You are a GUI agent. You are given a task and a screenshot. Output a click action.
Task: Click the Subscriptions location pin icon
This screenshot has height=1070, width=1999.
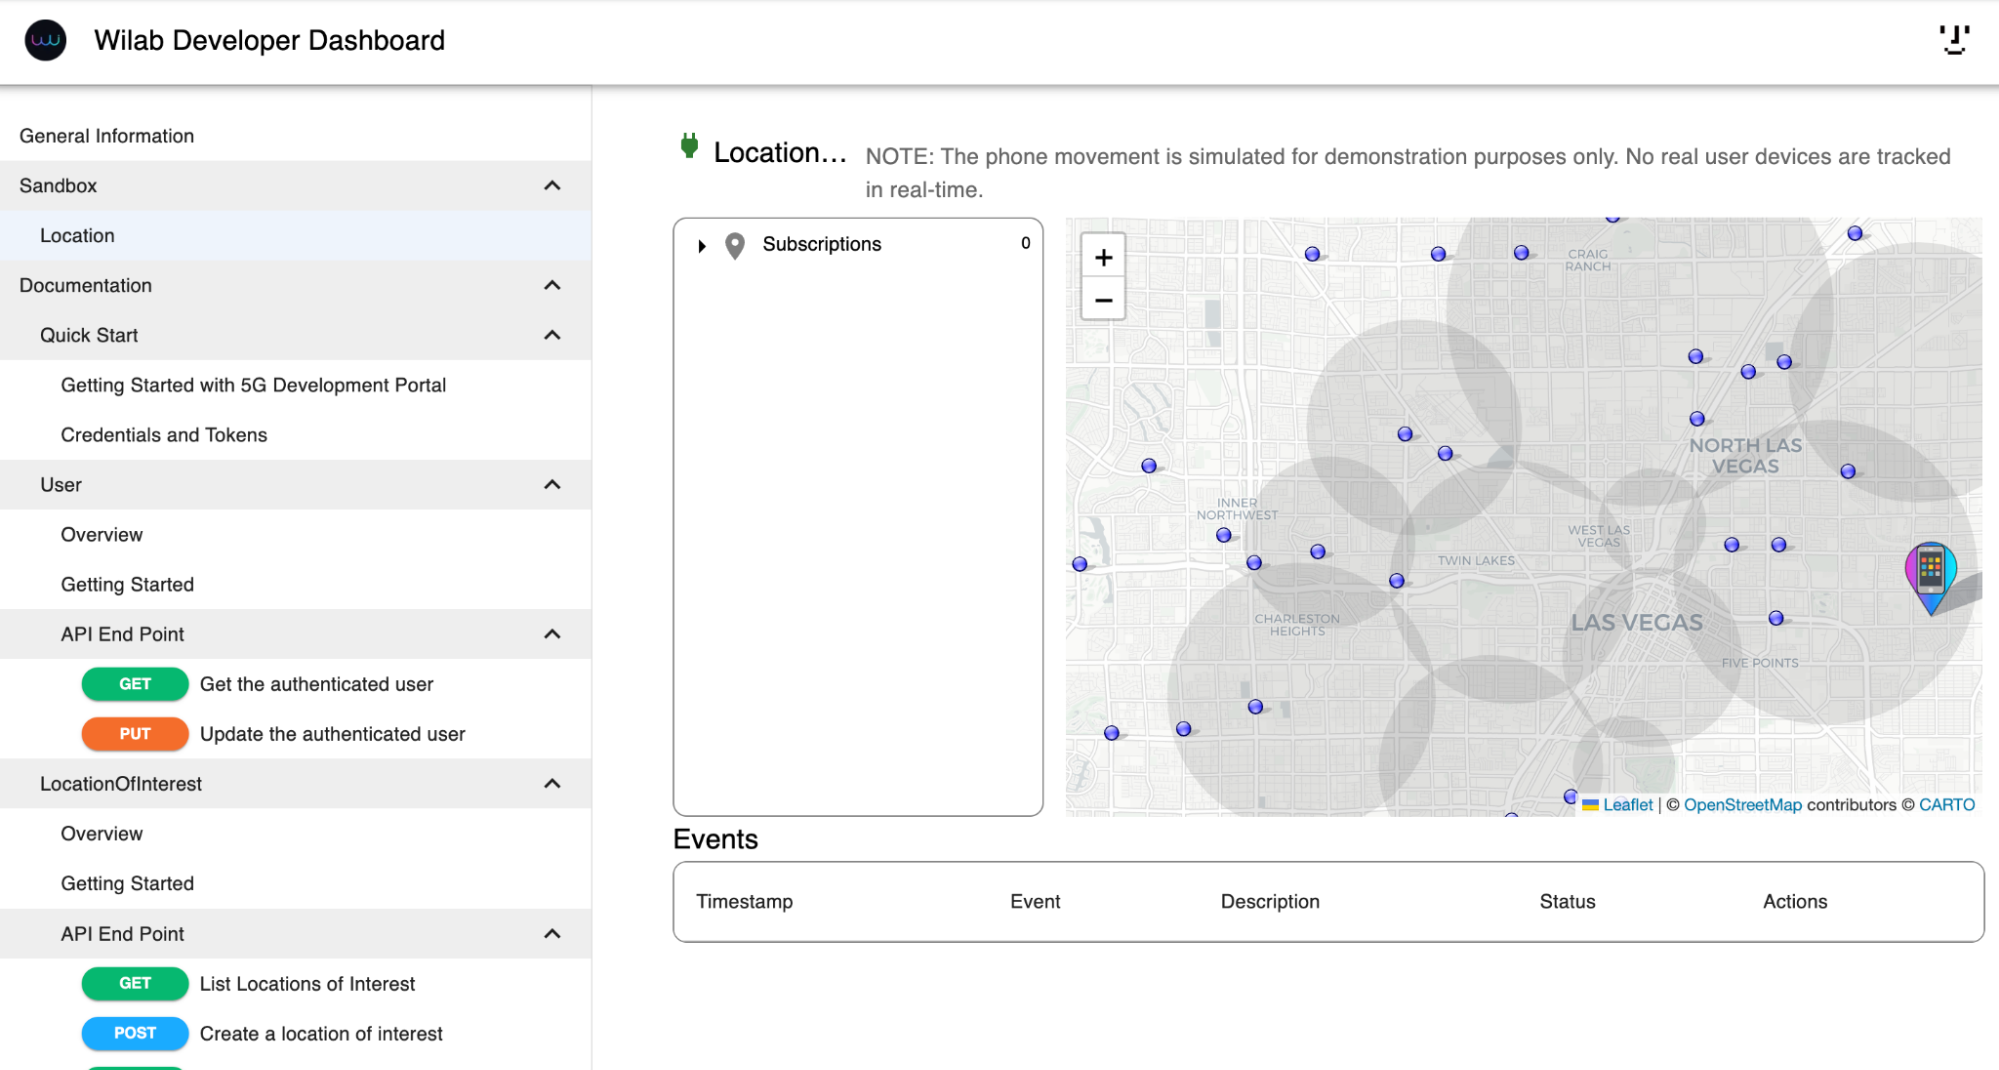point(735,246)
